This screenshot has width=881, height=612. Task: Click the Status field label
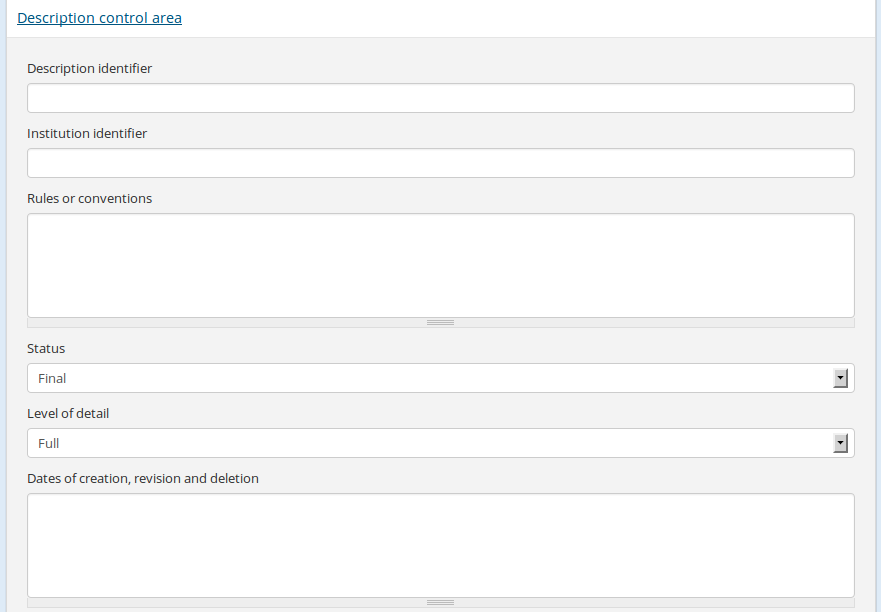point(46,348)
